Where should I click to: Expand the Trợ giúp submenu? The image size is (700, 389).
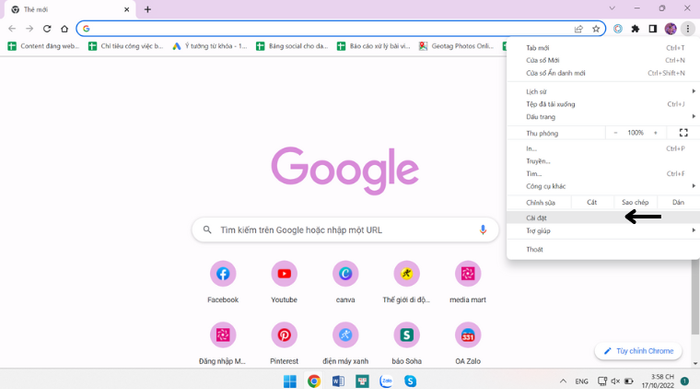tap(603, 230)
